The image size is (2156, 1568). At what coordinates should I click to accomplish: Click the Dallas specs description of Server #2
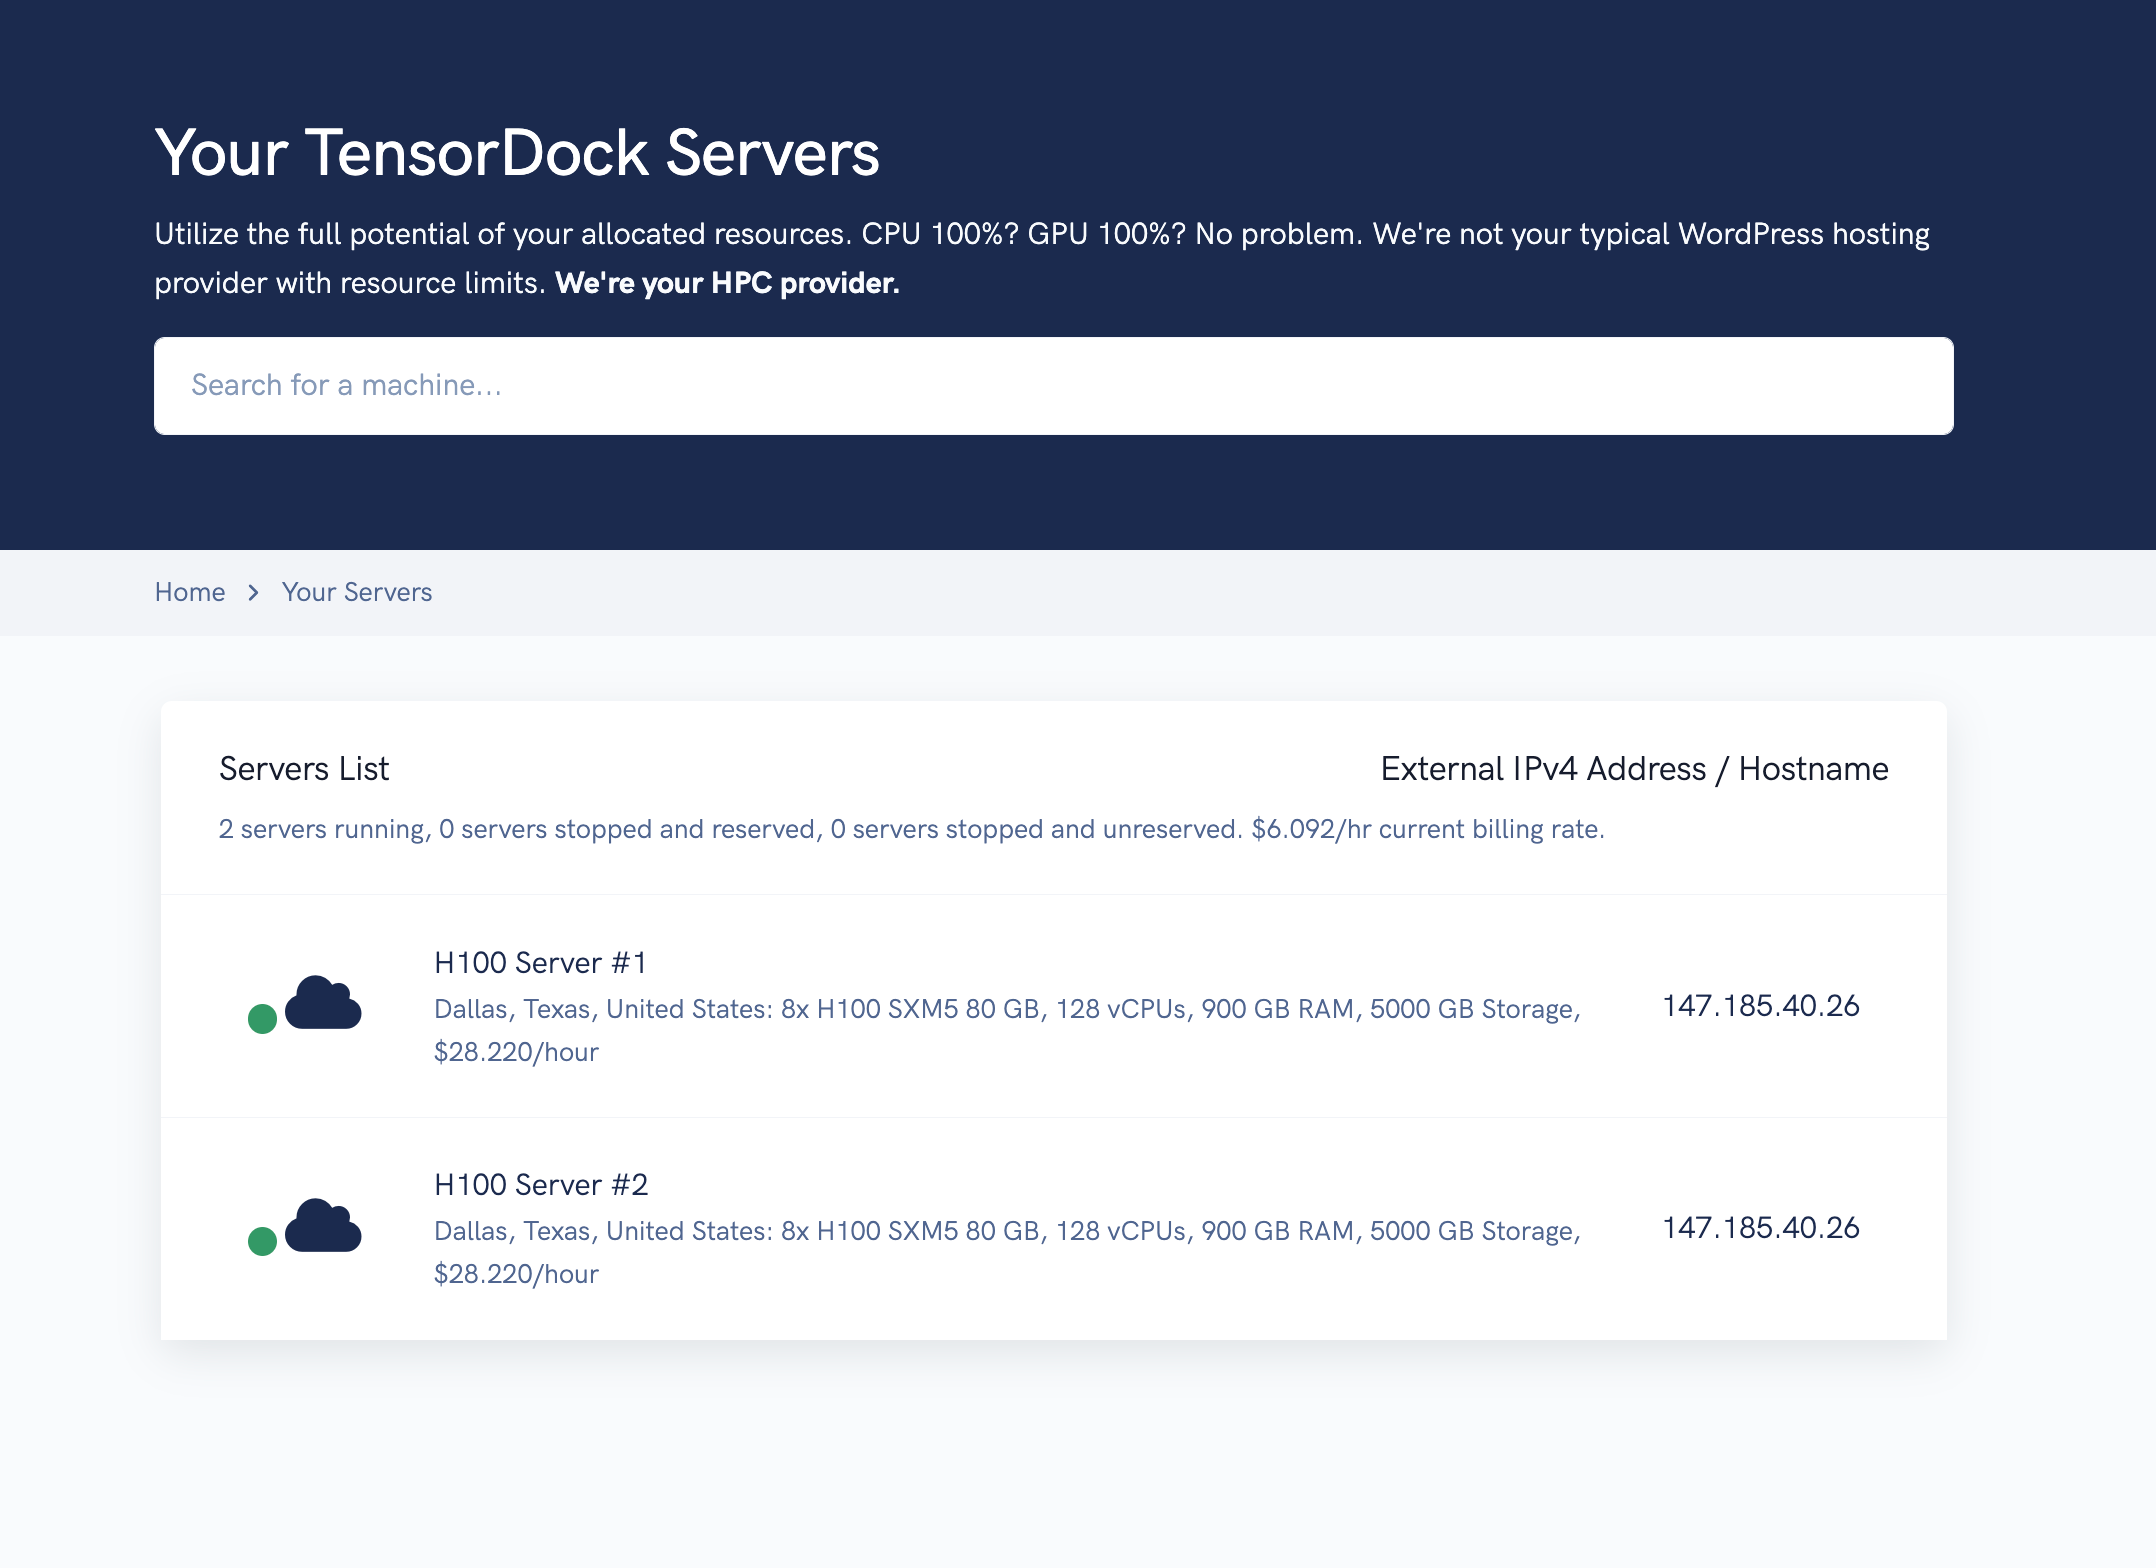[x=1007, y=1252]
